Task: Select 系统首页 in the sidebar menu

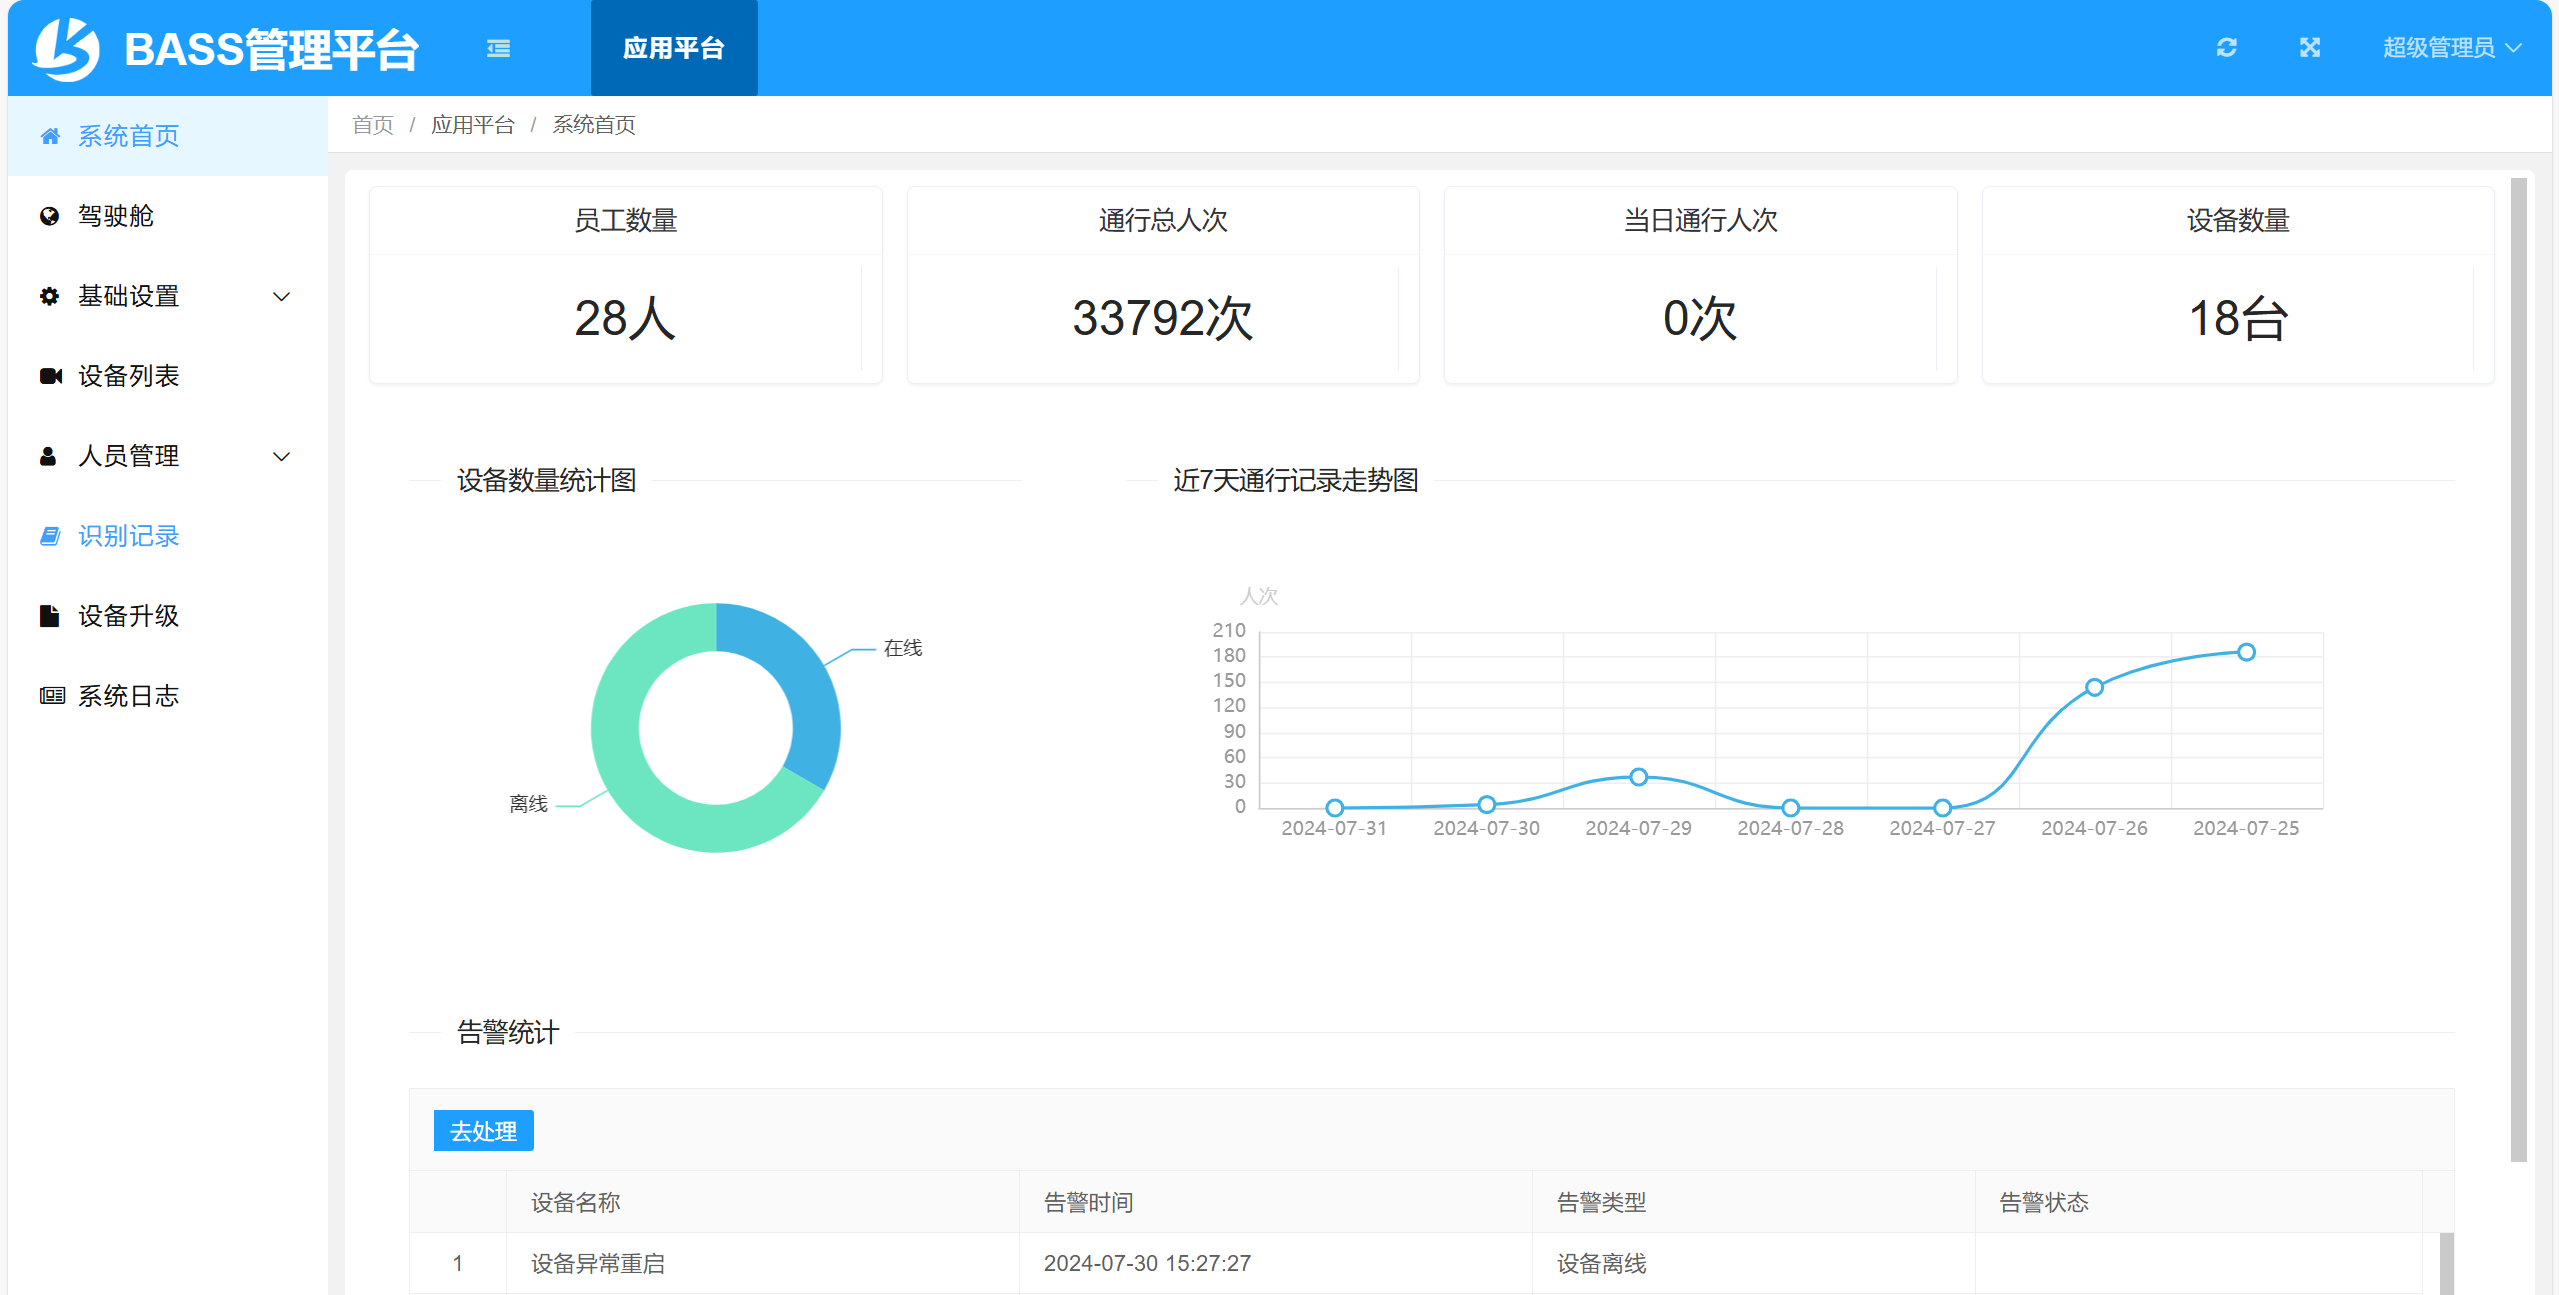Action: pyautogui.click(x=127, y=136)
